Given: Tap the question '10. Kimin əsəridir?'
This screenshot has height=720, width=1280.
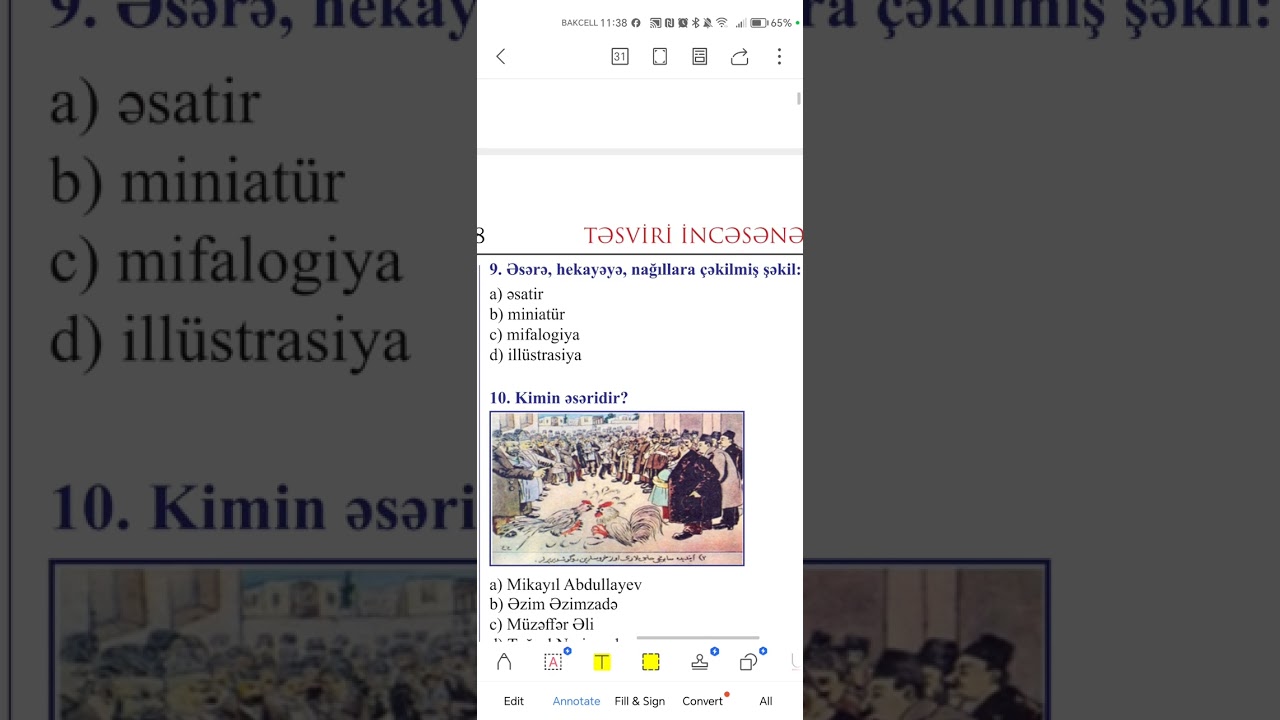Looking at the screenshot, I should click(559, 398).
